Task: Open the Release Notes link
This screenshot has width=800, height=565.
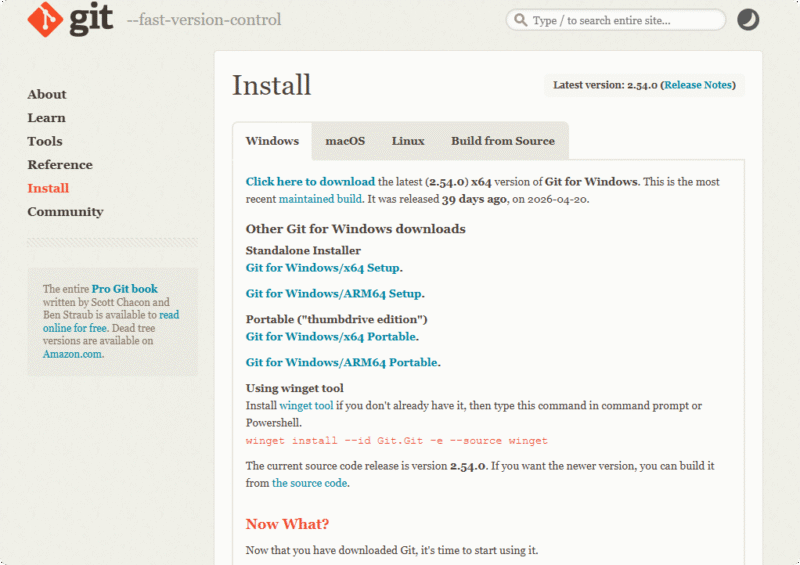Action: (x=698, y=85)
